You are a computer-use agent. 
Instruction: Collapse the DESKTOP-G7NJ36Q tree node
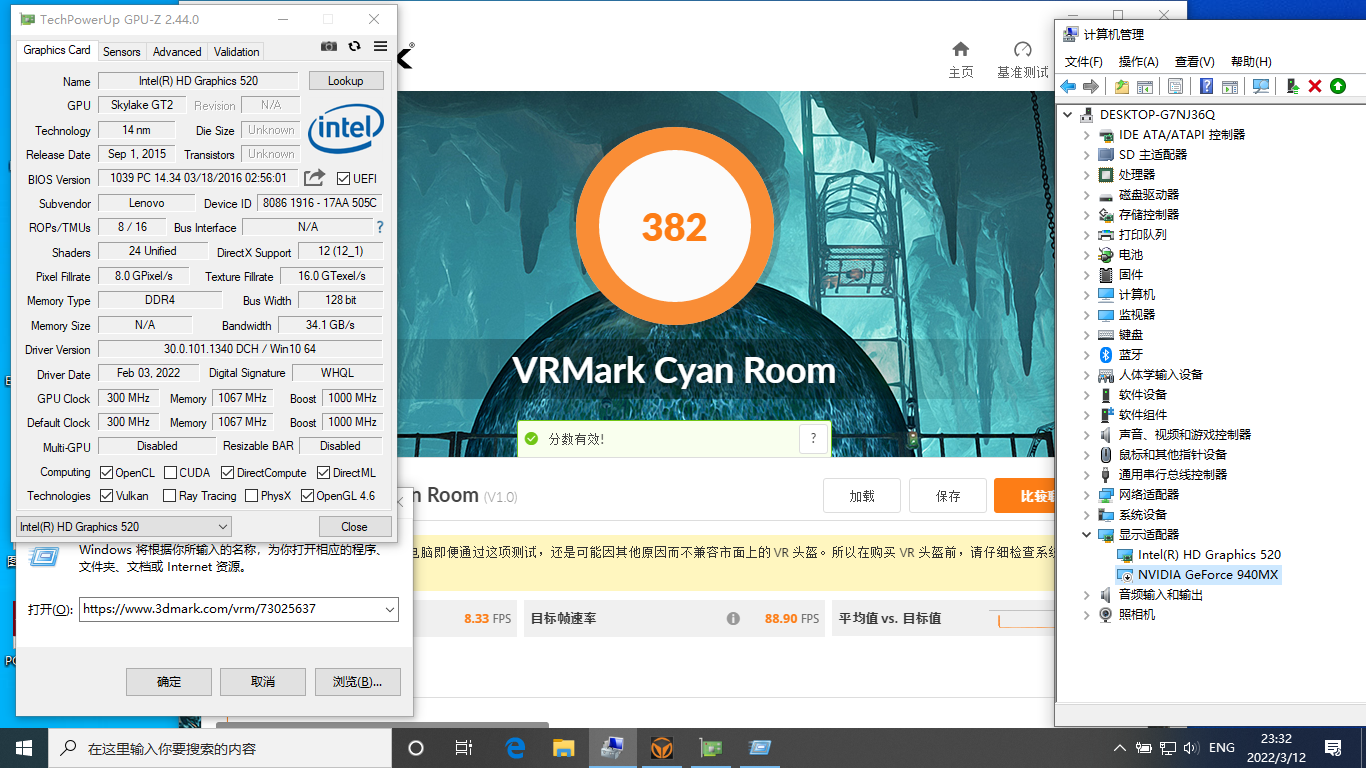(x=1069, y=114)
